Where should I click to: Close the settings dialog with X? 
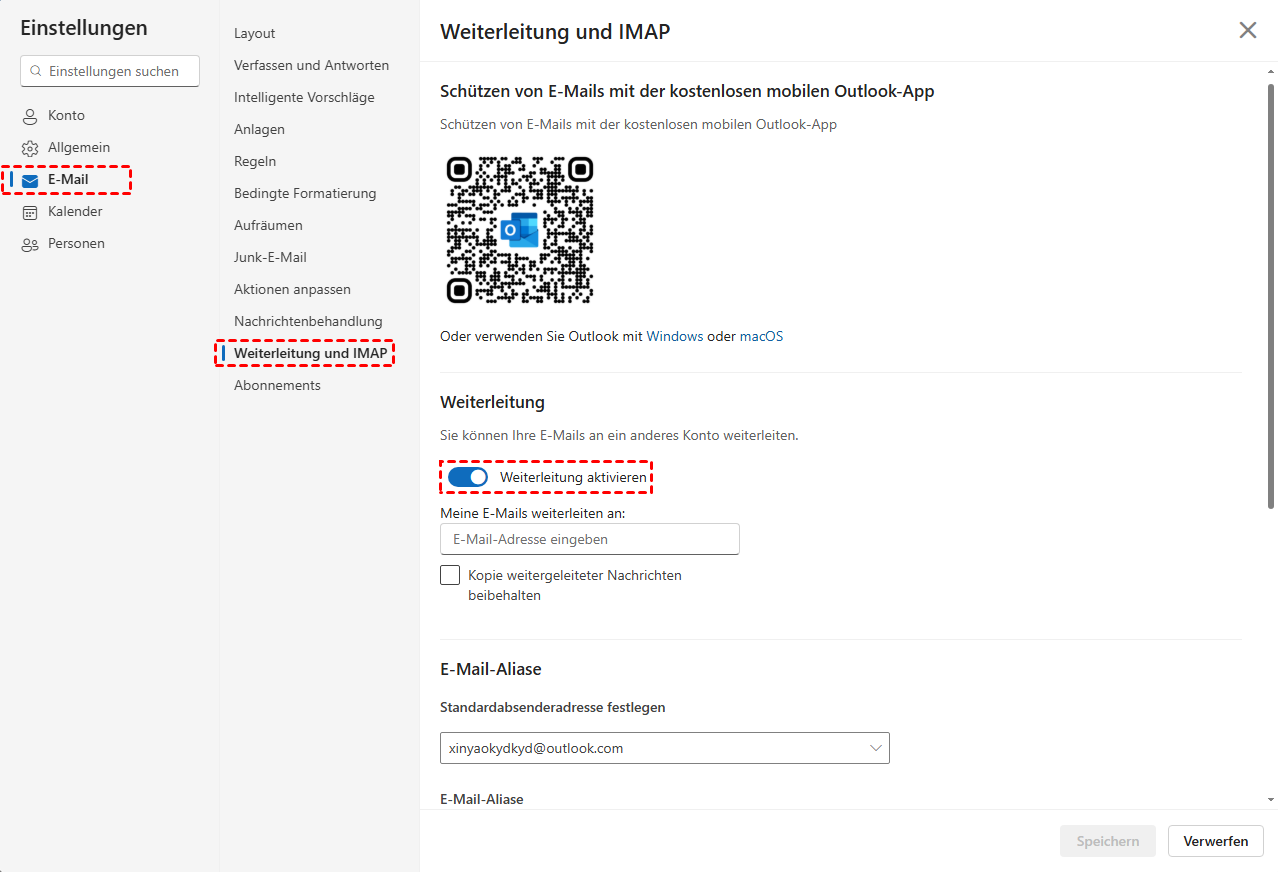tap(1248, 30)
